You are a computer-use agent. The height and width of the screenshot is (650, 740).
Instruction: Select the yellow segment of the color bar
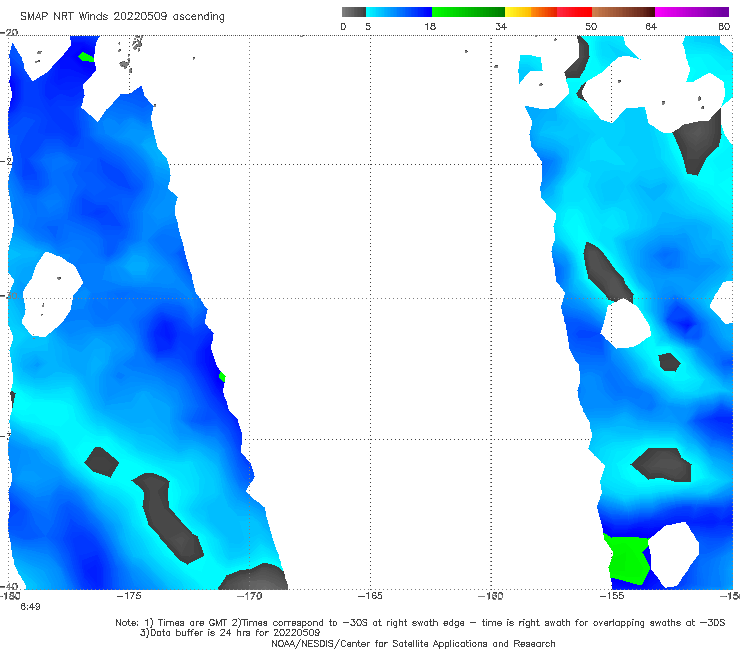[518, 12]
